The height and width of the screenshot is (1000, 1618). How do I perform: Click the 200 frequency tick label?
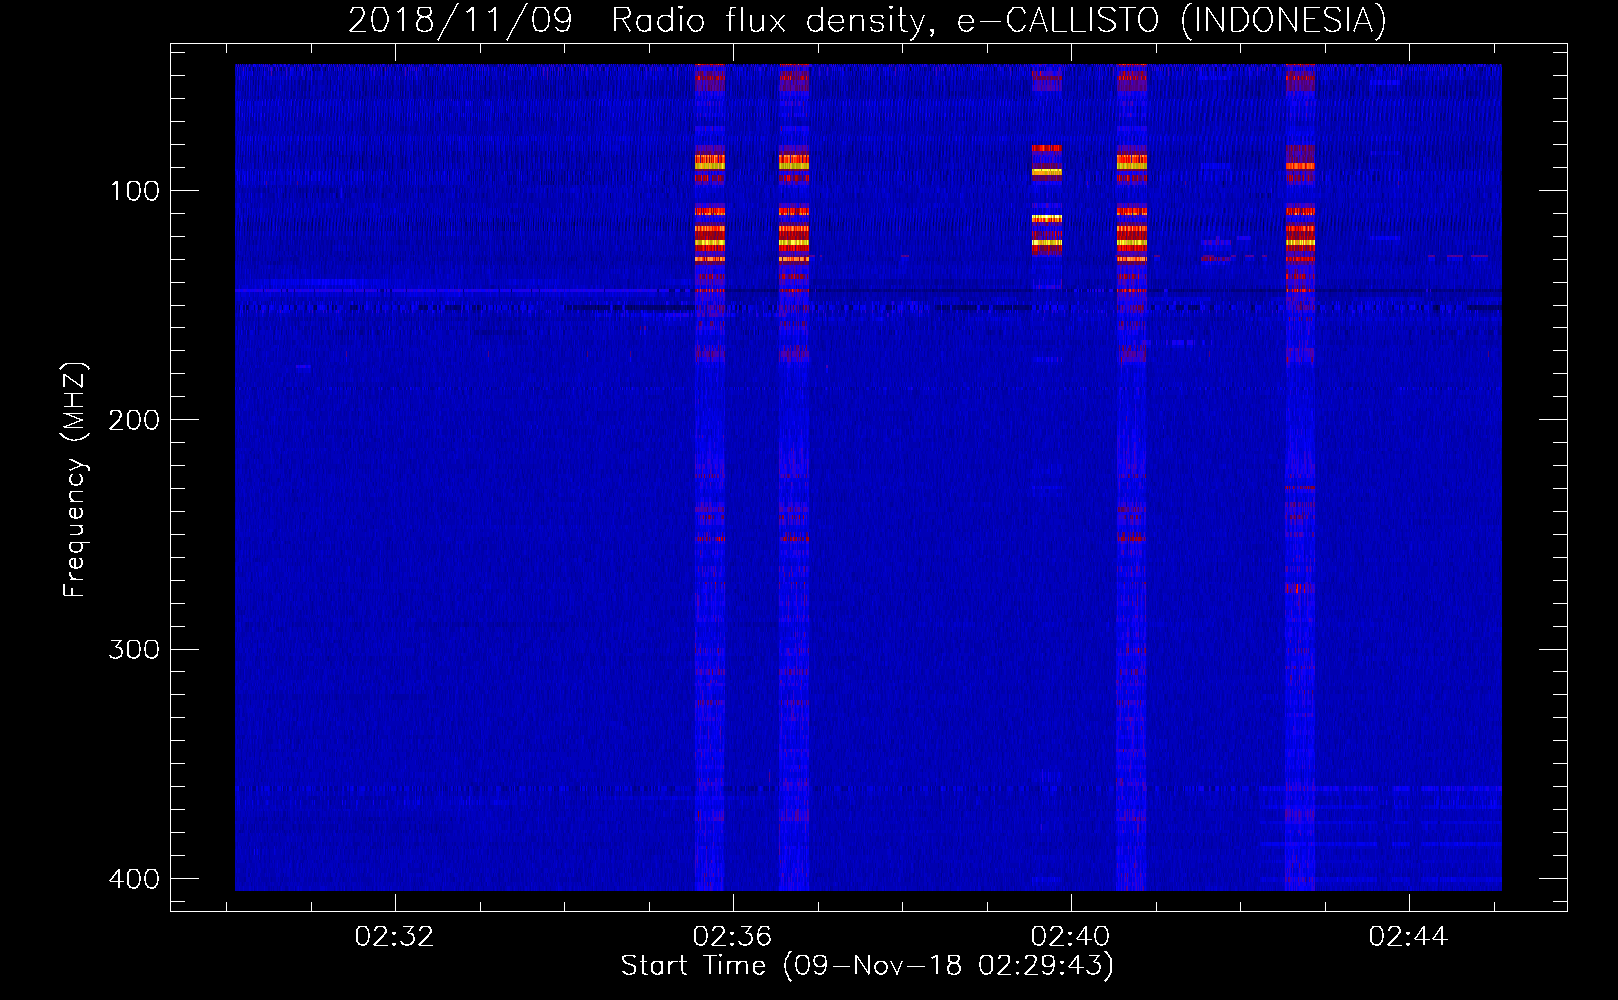135,420
